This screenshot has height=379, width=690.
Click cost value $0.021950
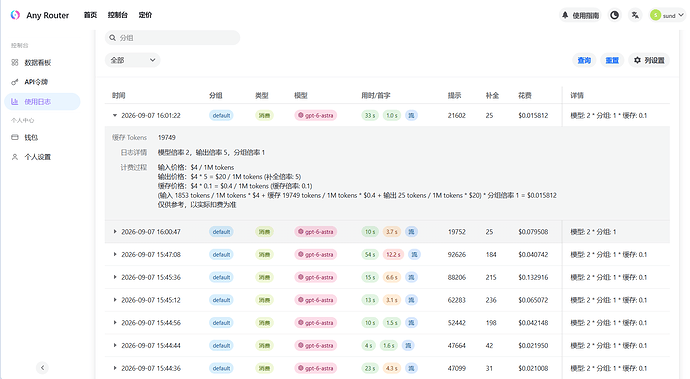(x=533, y=346)
